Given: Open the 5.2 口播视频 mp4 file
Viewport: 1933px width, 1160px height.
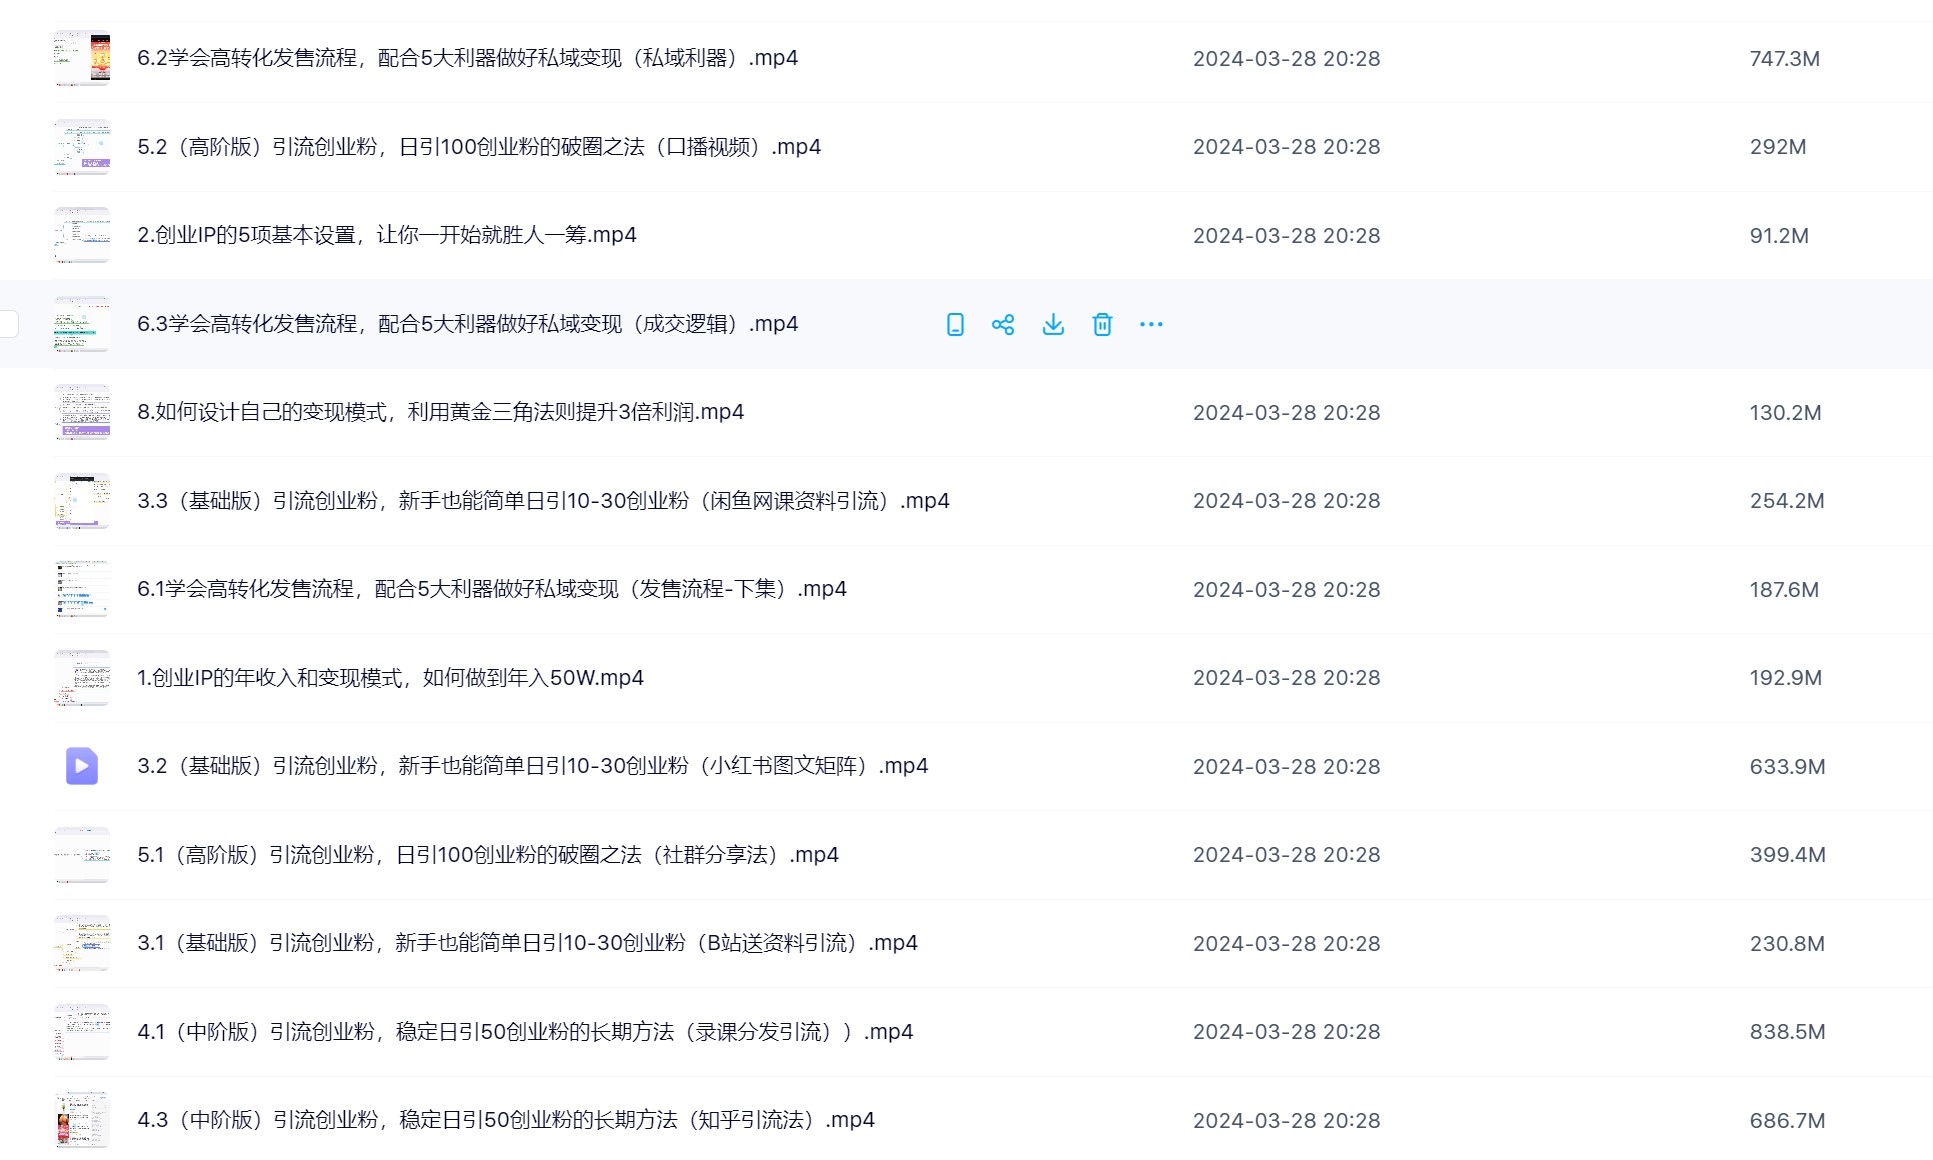Looking at the screenshot, I should (478, 147).
